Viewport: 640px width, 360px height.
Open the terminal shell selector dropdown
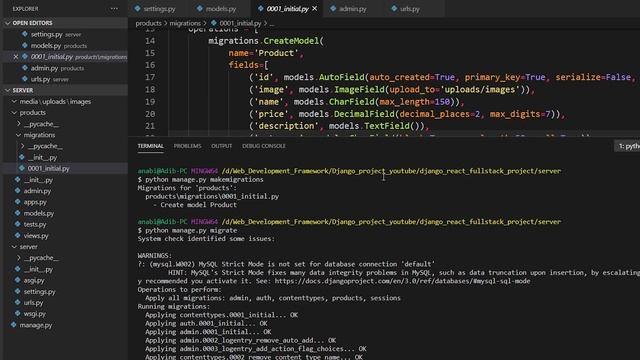[628, 146]
